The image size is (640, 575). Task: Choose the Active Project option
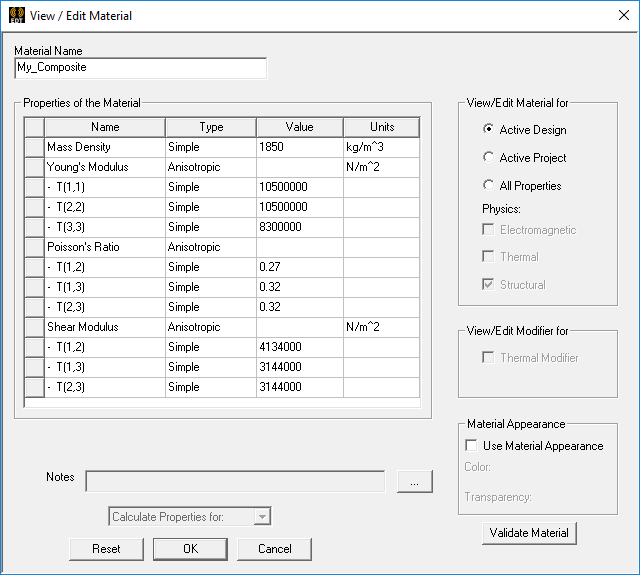click(x=488, y=157)
